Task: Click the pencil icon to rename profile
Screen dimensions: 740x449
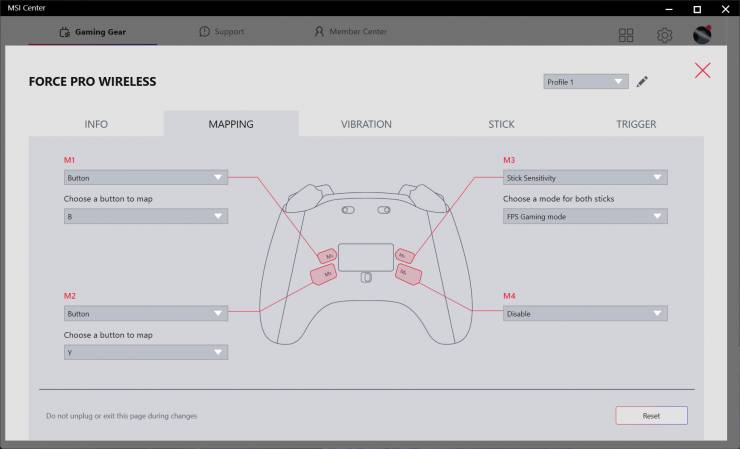Action: click(x=642, y=82)
